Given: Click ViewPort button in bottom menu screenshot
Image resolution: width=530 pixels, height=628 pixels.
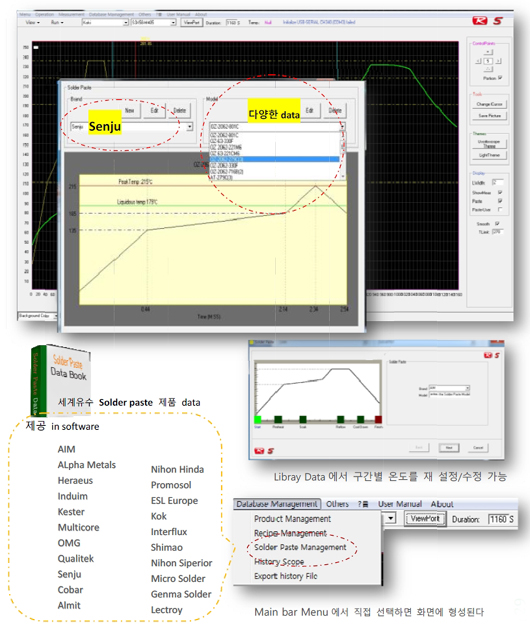Looking at the screenshot, I should pyautogui.click(x=425, y=519).
